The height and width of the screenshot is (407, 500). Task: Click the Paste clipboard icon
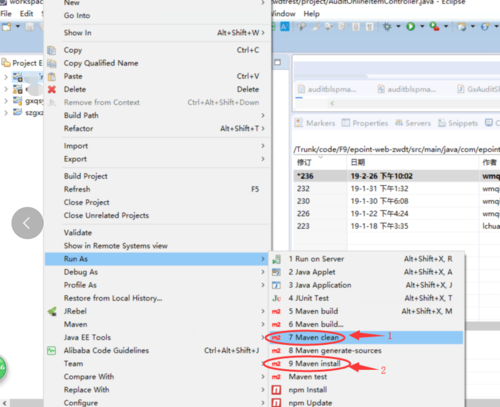coord(52,77)
